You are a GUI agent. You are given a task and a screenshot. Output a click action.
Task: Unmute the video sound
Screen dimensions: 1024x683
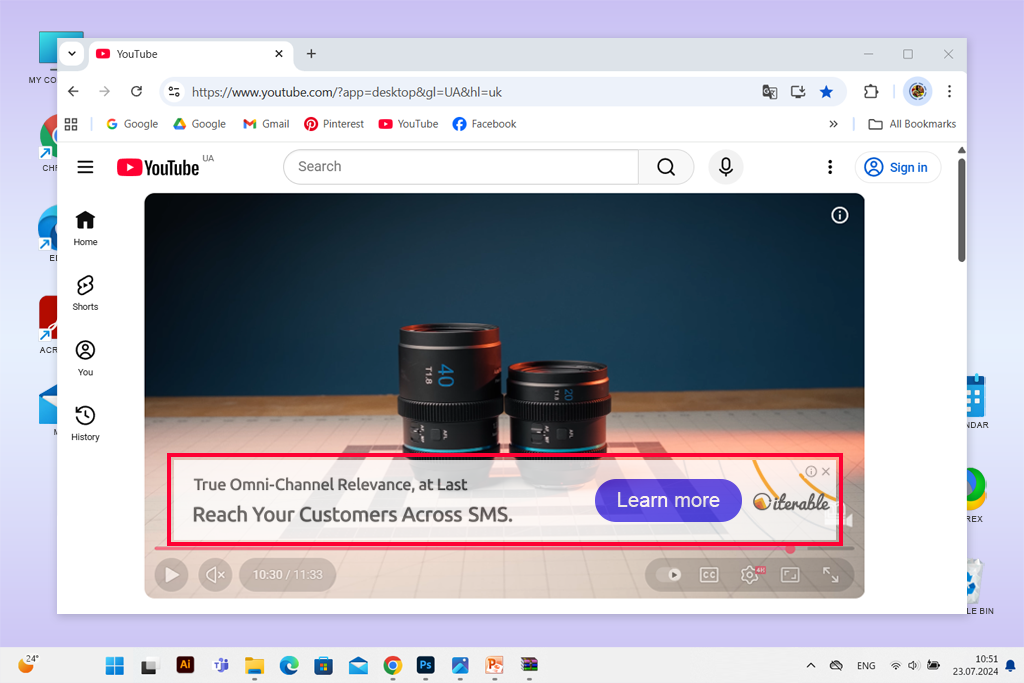[216, 575]
